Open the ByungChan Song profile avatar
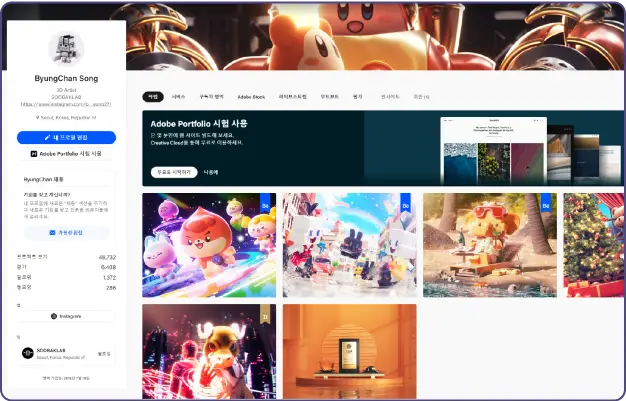626x401 pixels. (x=66, y=49)
